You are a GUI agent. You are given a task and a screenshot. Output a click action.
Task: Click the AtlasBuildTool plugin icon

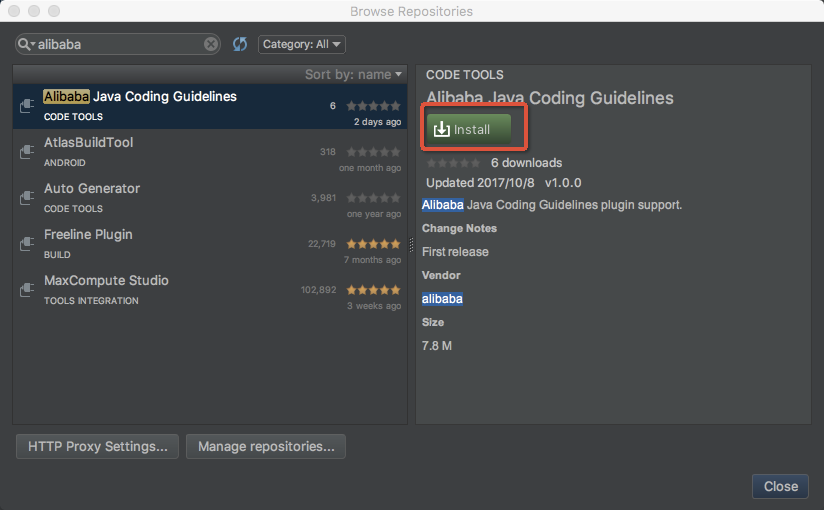28,152
